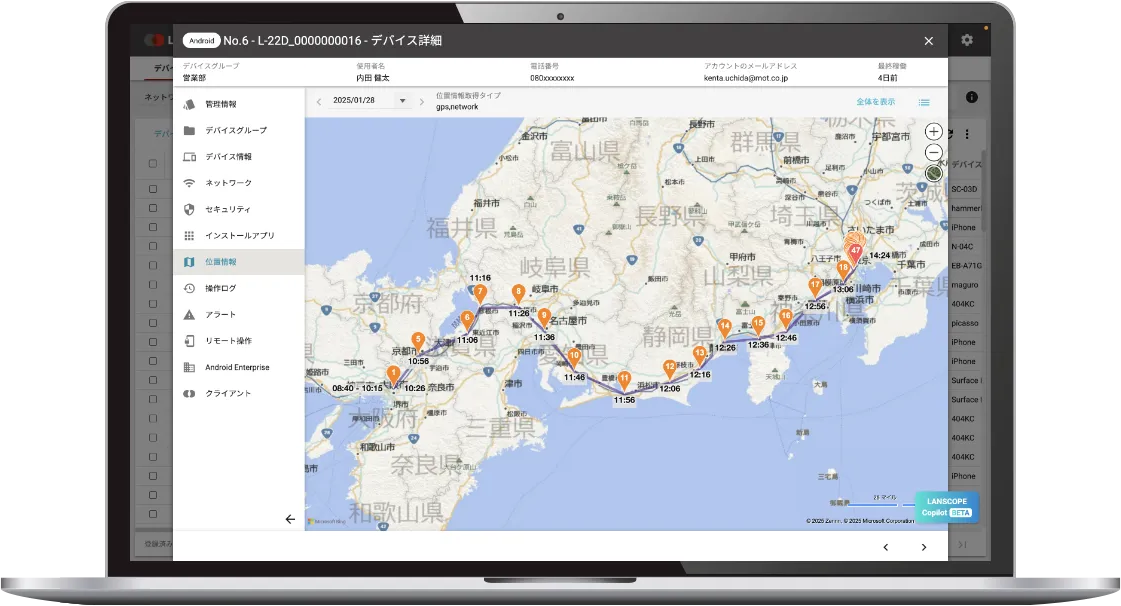
Task: Select map pin number 13
Action: [x=700, y=356]
